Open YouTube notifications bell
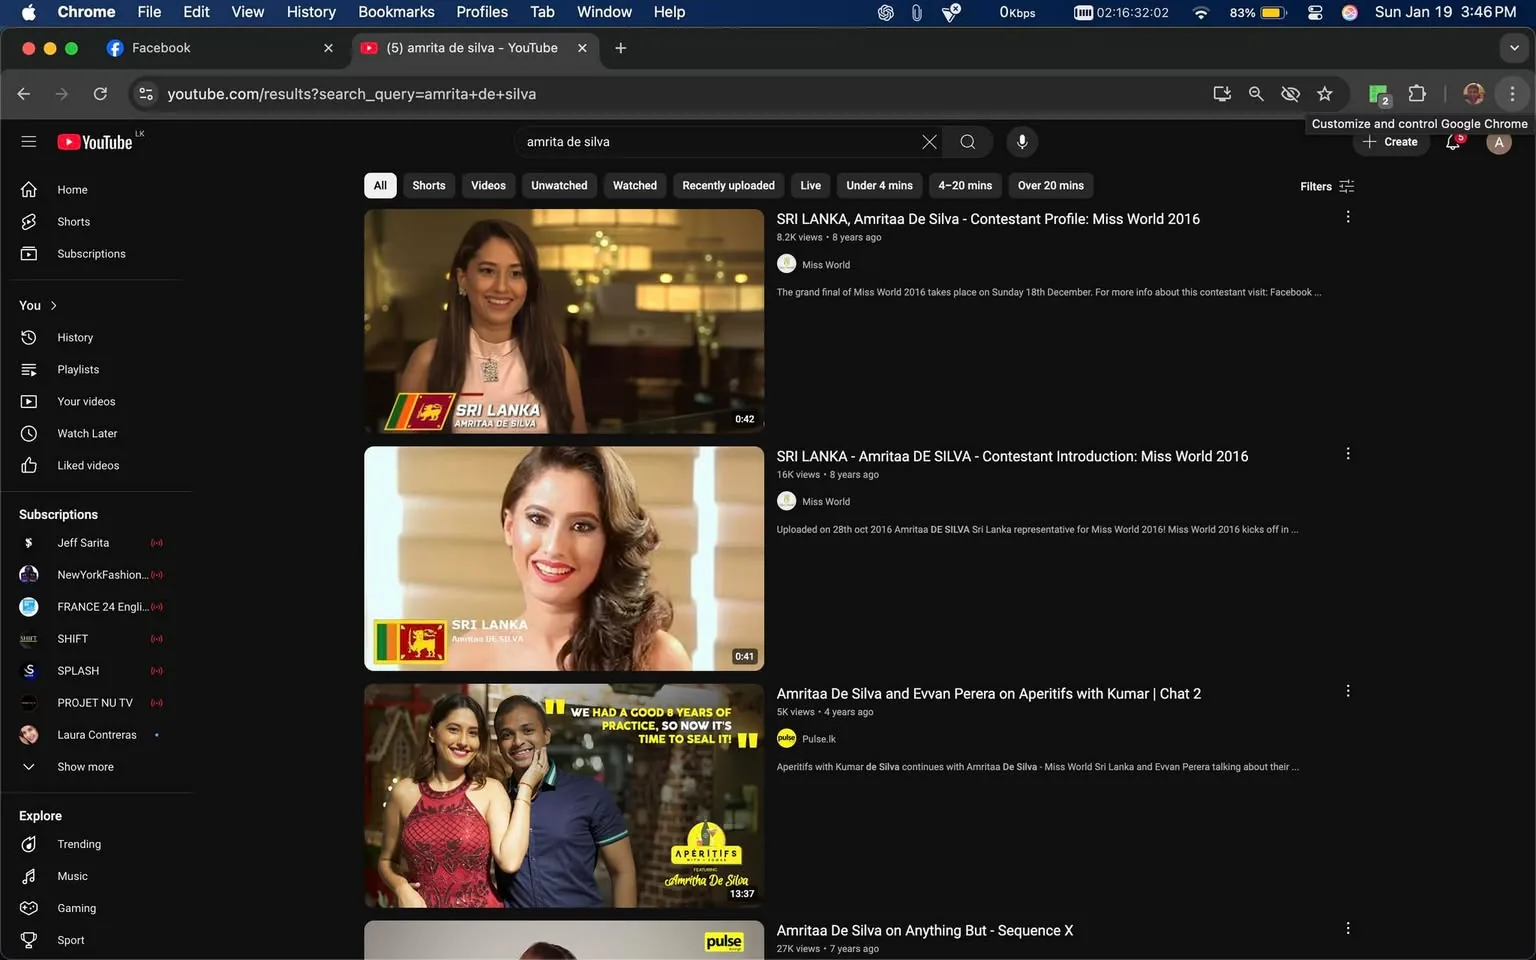This screenshot has width=1536, height=960. coord(1452,141)
